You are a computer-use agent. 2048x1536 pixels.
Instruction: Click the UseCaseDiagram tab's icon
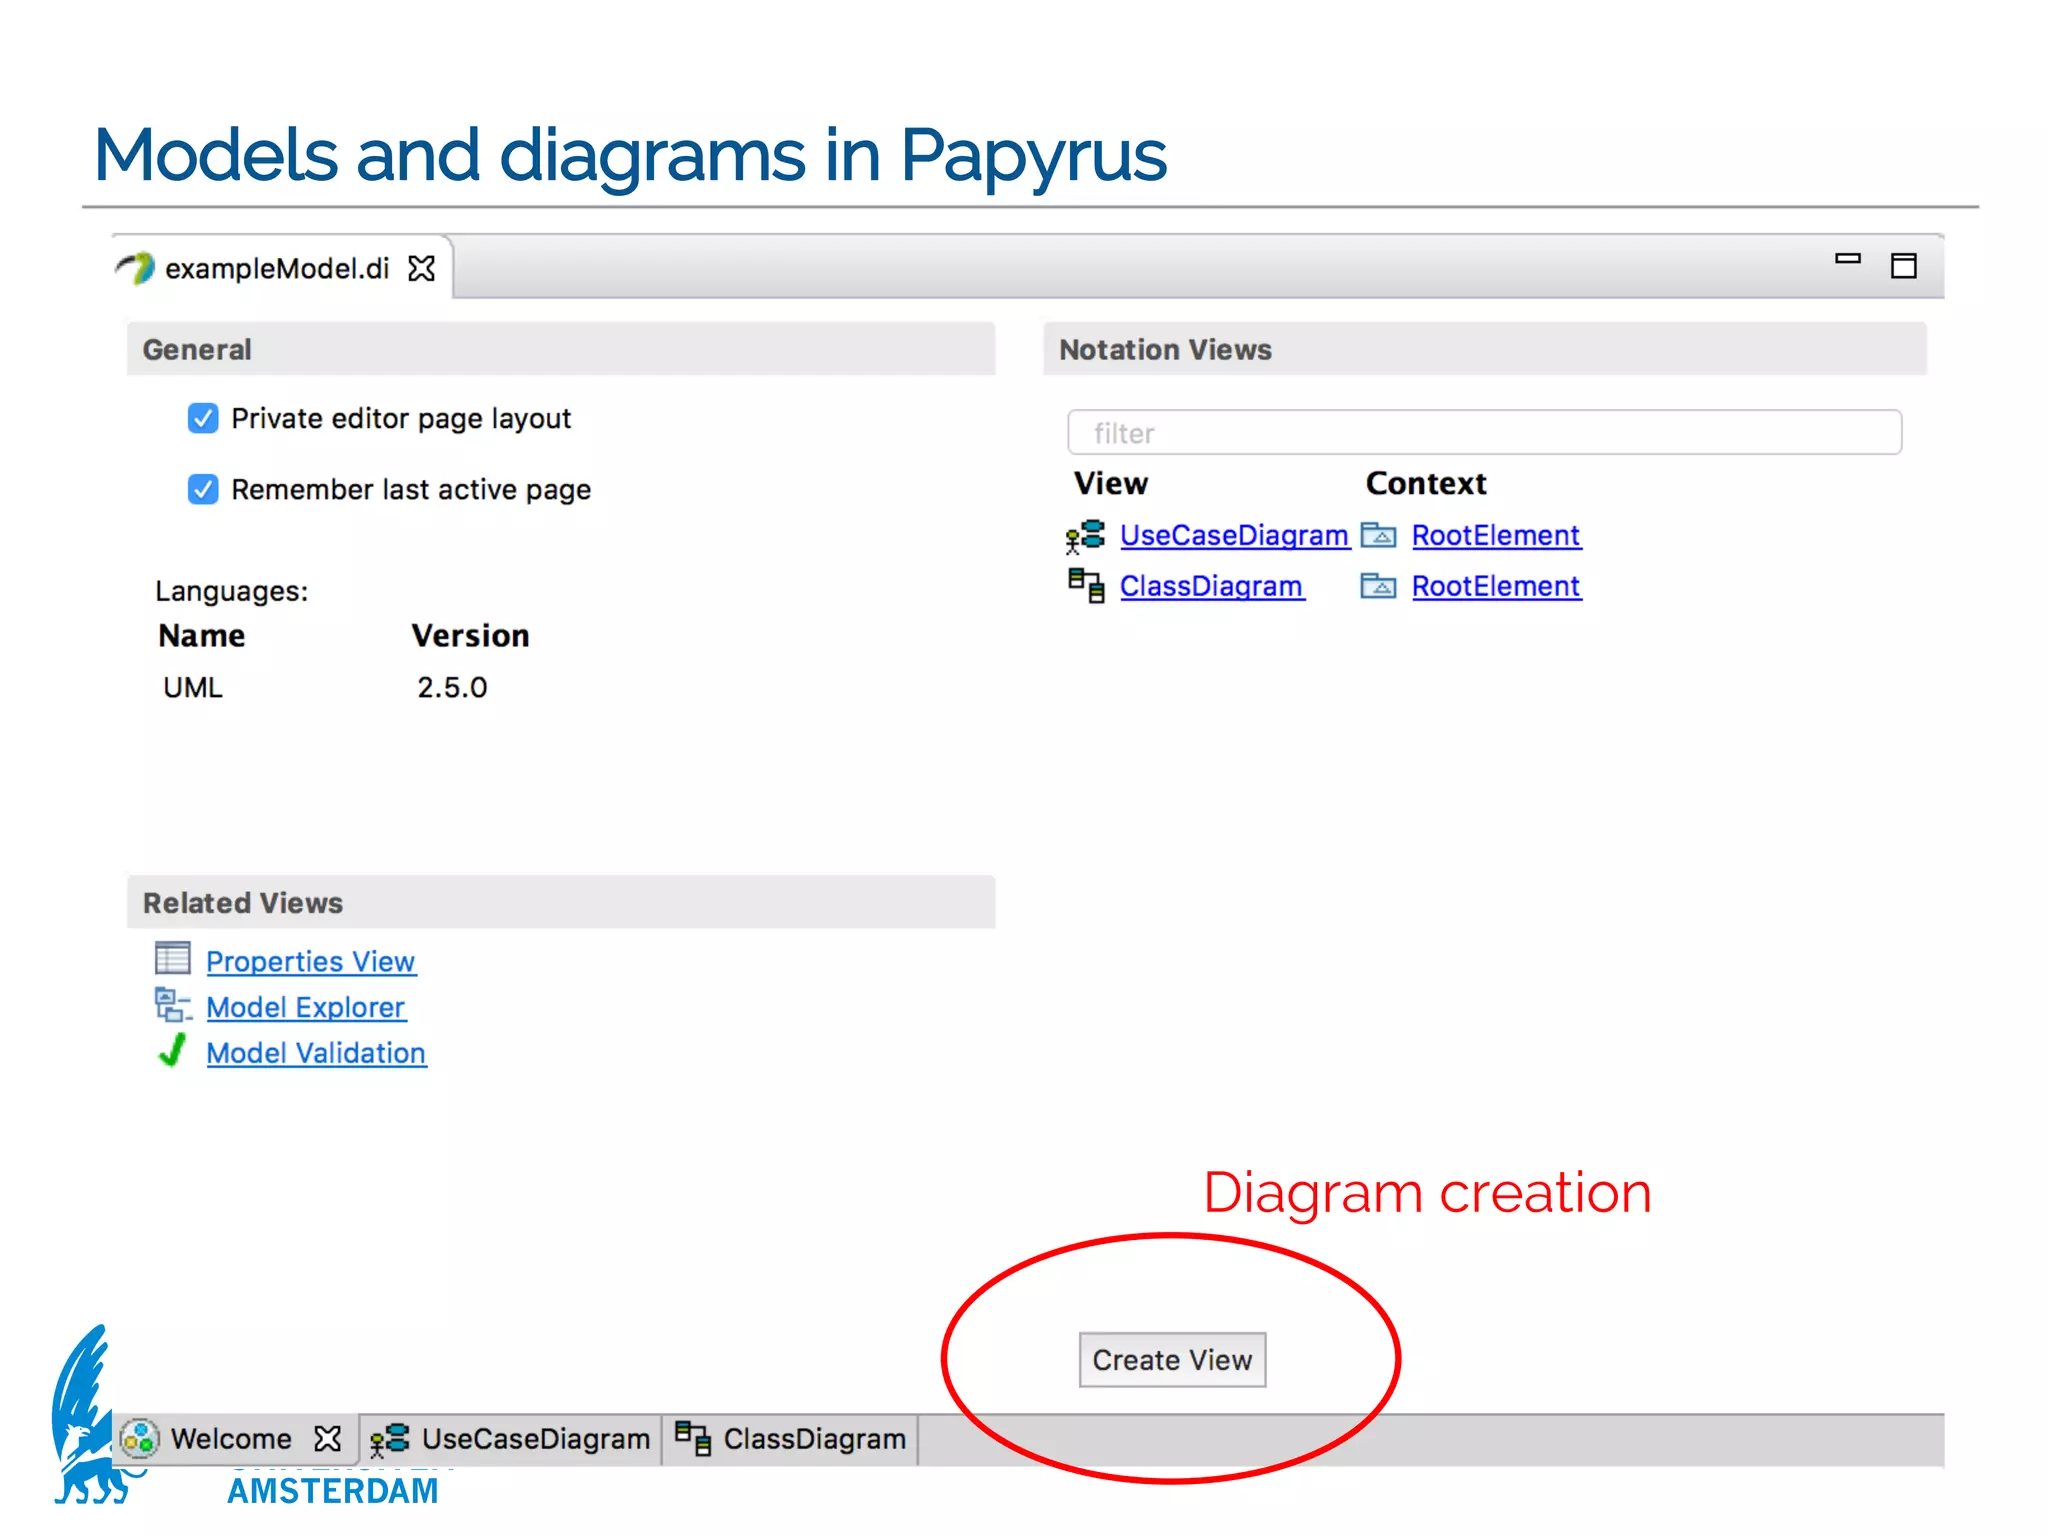point(389,1440)
